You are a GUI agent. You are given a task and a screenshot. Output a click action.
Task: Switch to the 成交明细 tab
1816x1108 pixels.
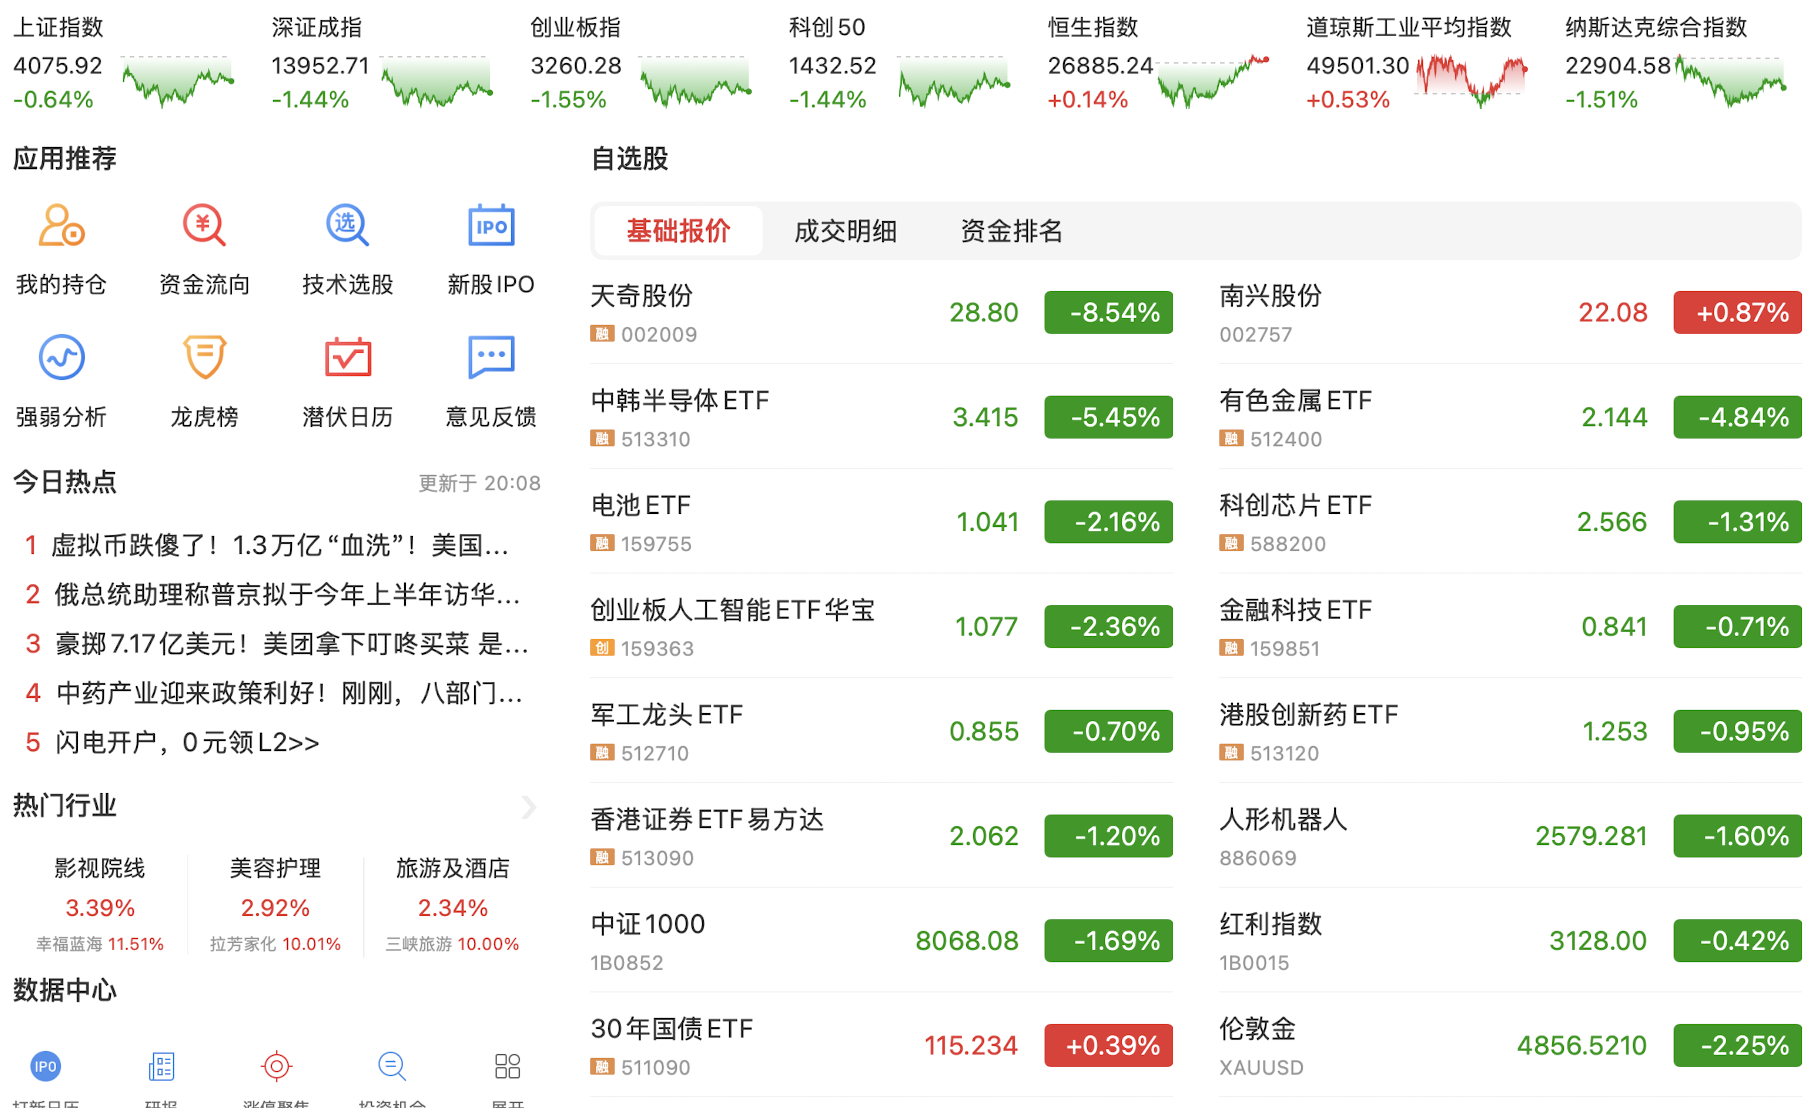point(845,231)
